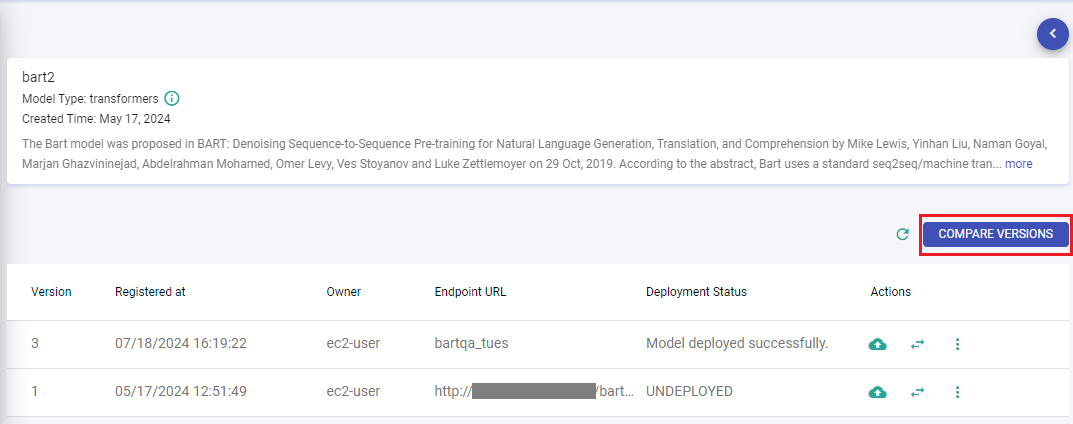Select date 05/17/2024 12:51:49
This screenshot has height=424, width=1073.
(181, 391)
